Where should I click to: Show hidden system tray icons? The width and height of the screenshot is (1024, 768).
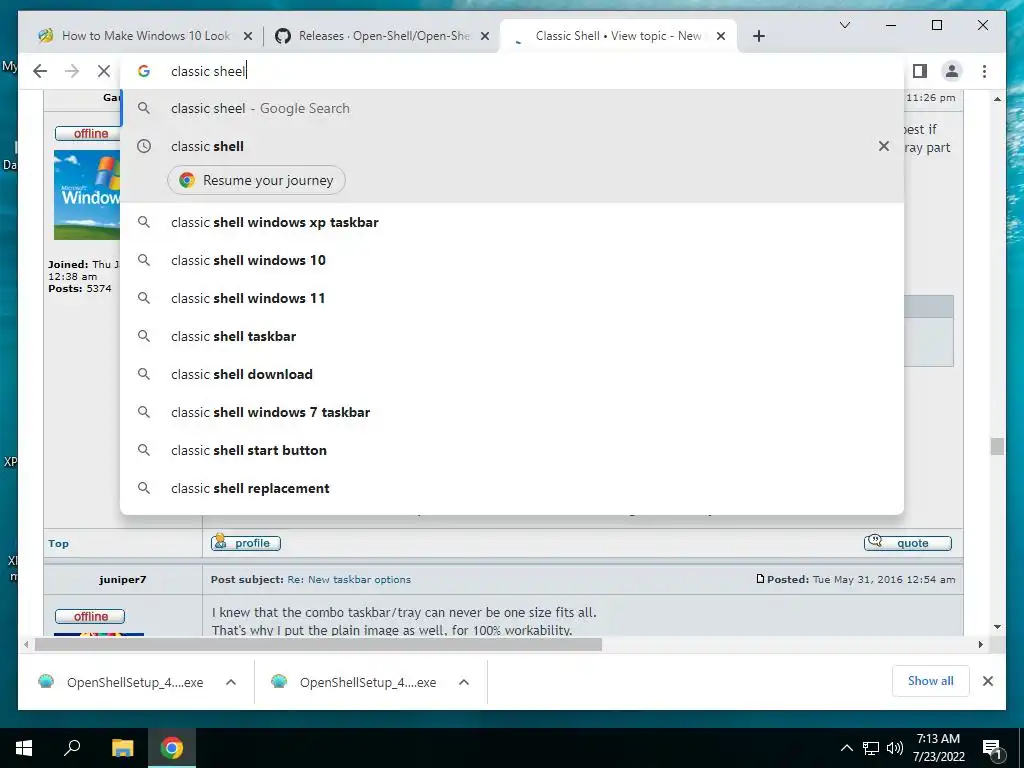coord(846,748)
